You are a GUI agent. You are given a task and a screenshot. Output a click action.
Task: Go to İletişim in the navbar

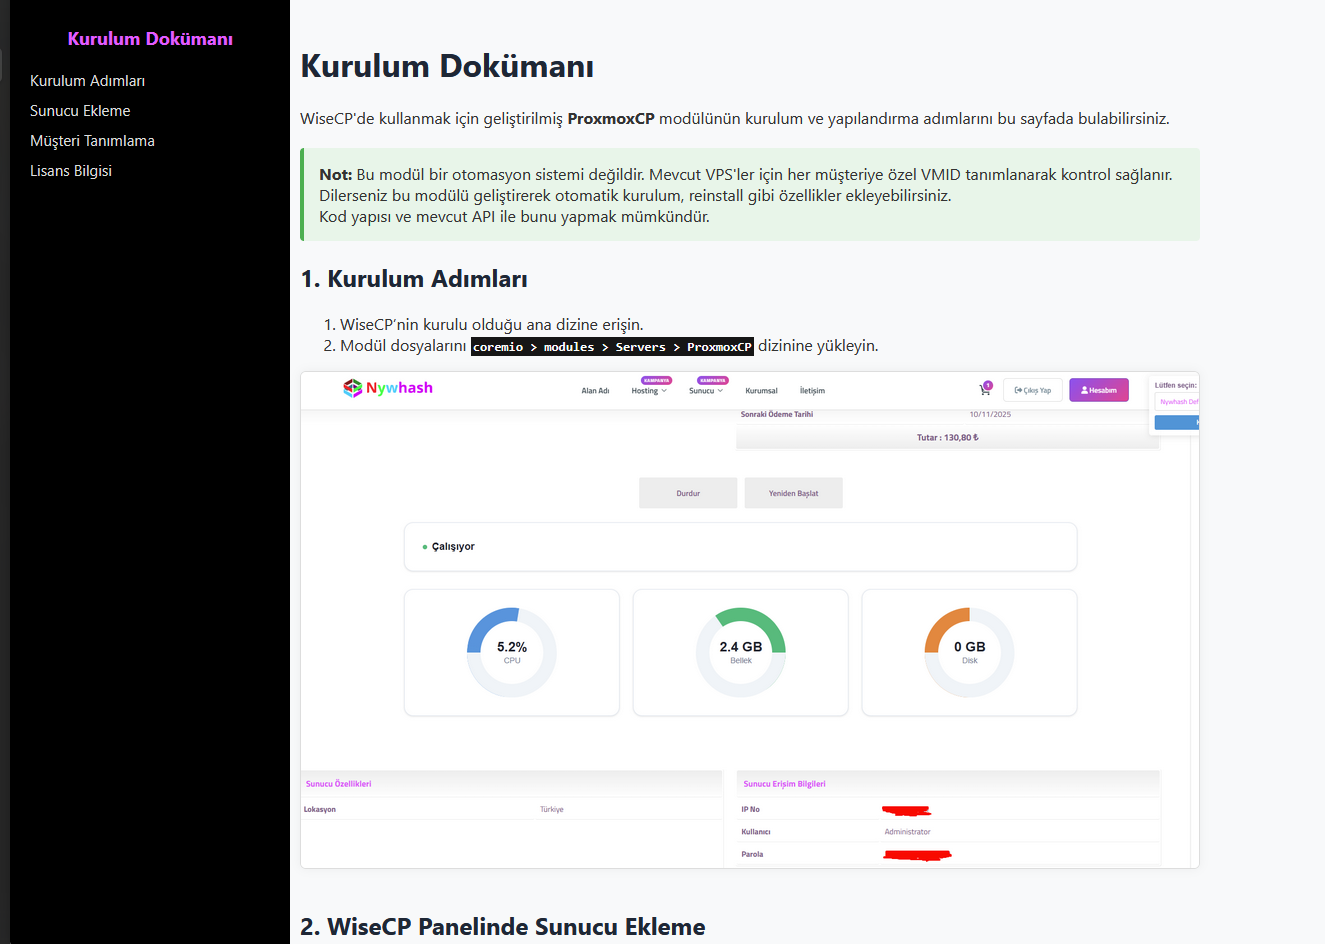pyautogui.click(x=812, y=391)
